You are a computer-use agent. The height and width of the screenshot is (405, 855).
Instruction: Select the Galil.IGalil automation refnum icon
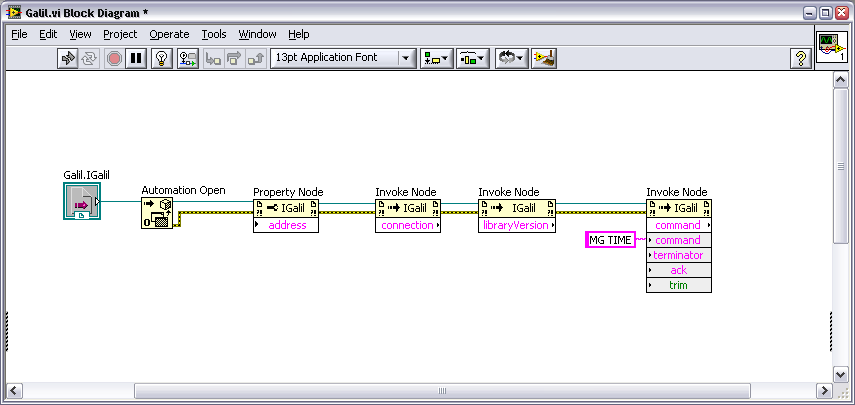click(x=82, y=201)
